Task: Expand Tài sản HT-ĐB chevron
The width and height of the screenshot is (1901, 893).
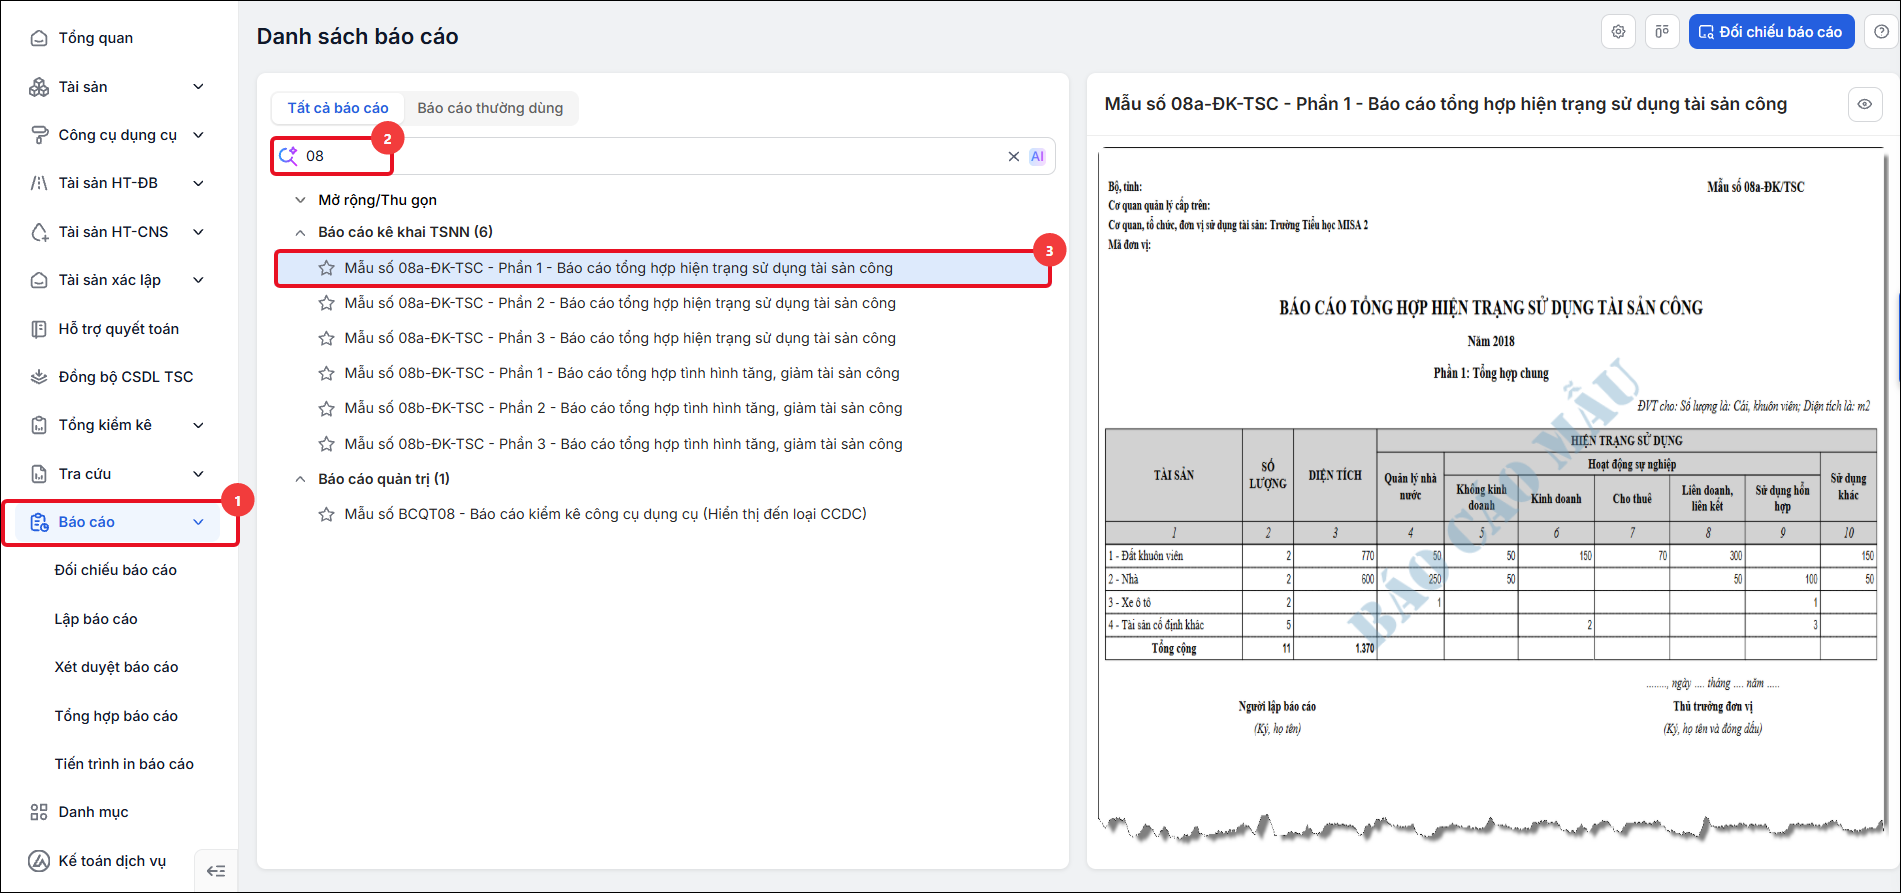Action: coord(198,183)
